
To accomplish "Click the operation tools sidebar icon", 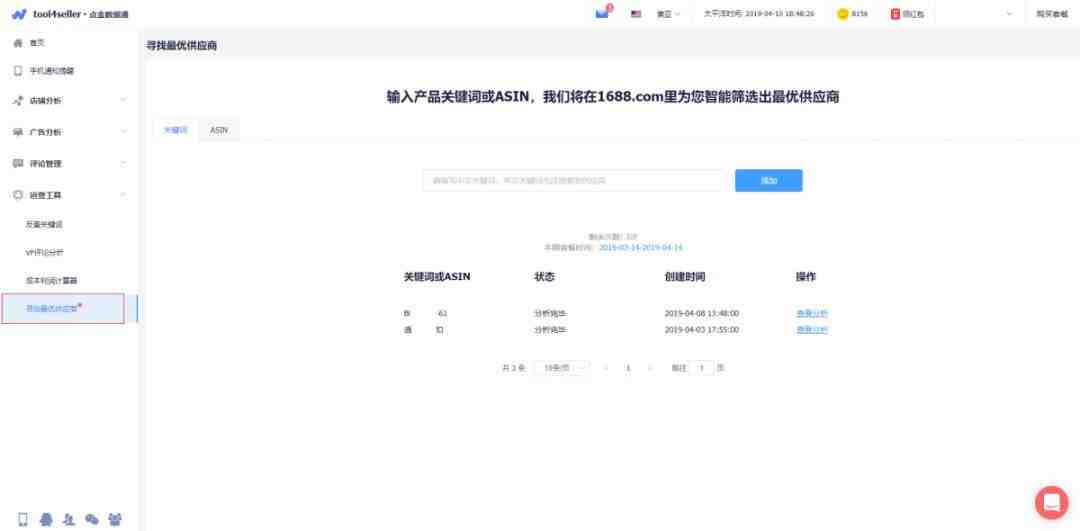I will click(x=19, y=195).
